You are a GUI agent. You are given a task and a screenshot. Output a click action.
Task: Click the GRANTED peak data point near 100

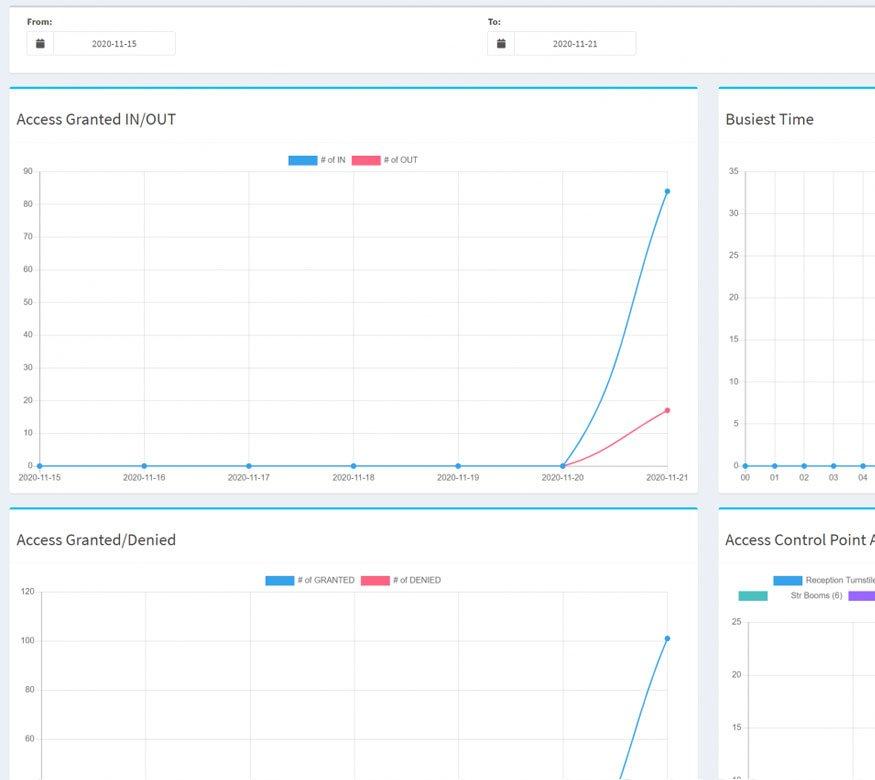(667, 636)
